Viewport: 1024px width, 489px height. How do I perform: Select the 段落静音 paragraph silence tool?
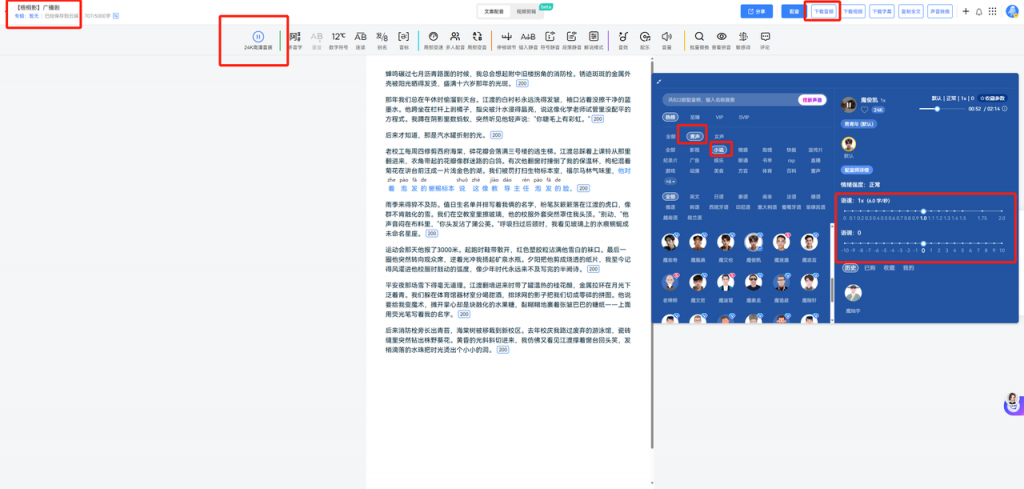(571, 40)
